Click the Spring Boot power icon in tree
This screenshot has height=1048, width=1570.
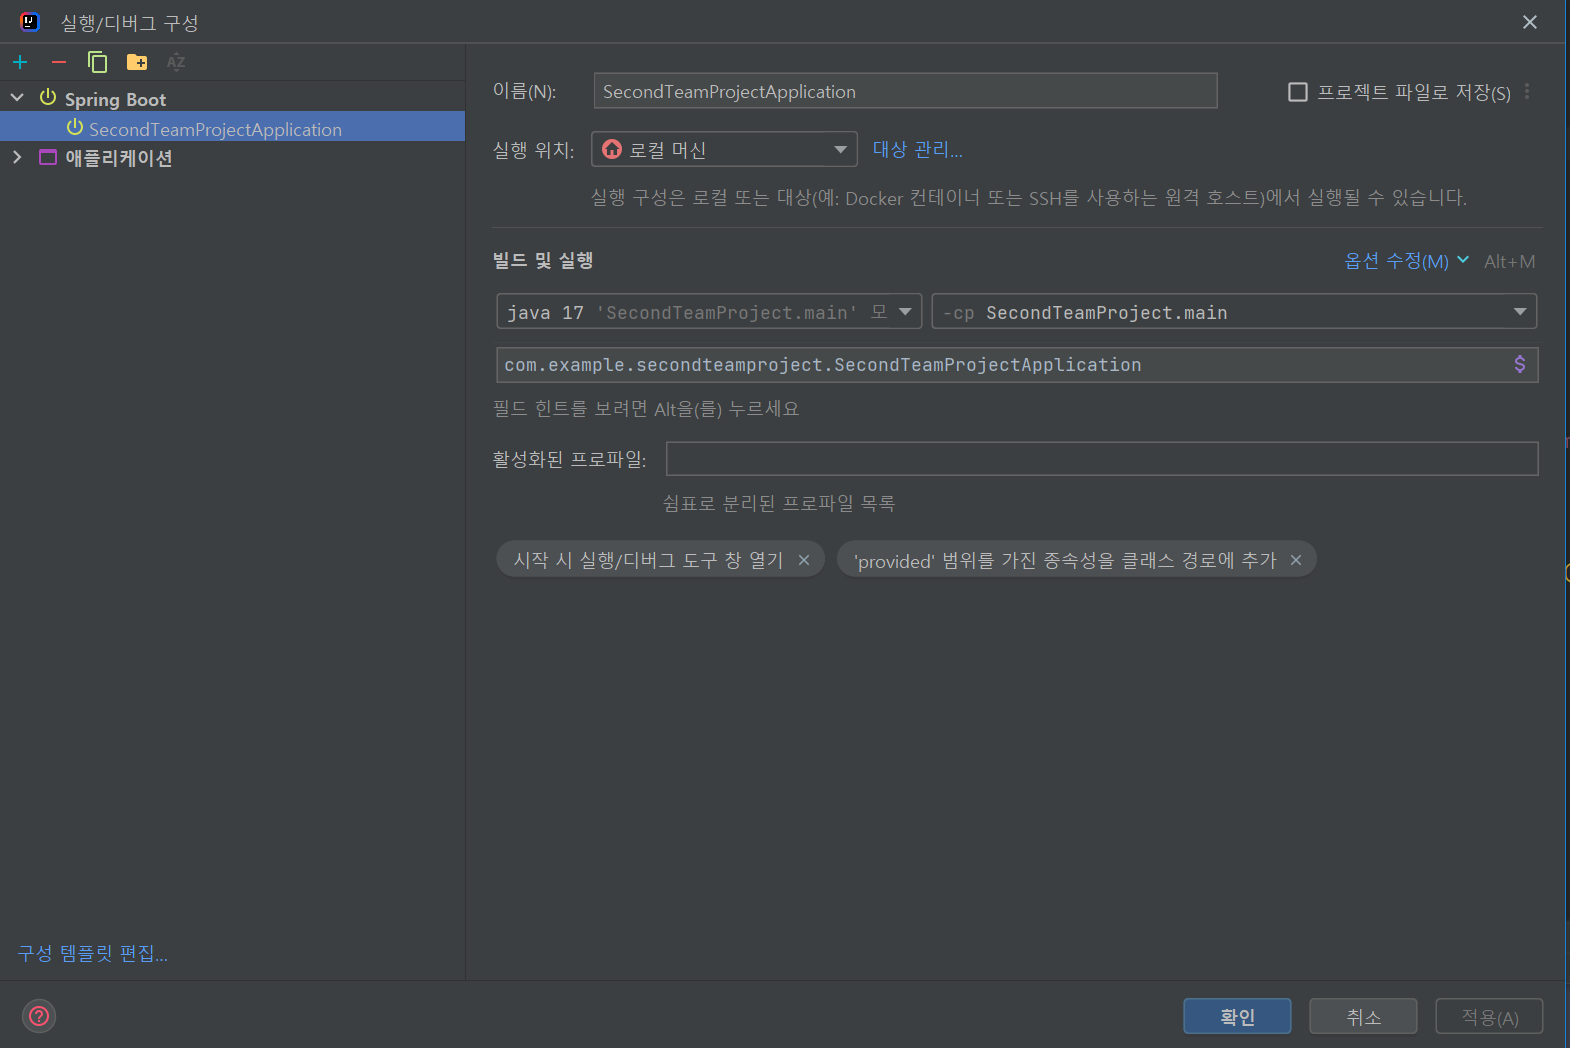[48, 98]
